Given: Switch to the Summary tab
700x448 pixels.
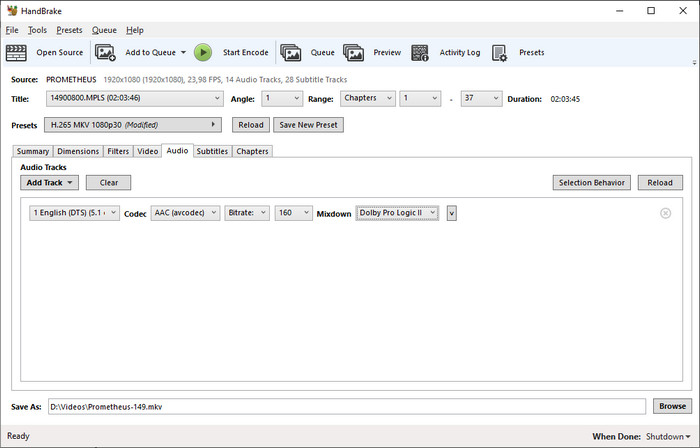Looking at the screenshot, I should pos(33,151).
